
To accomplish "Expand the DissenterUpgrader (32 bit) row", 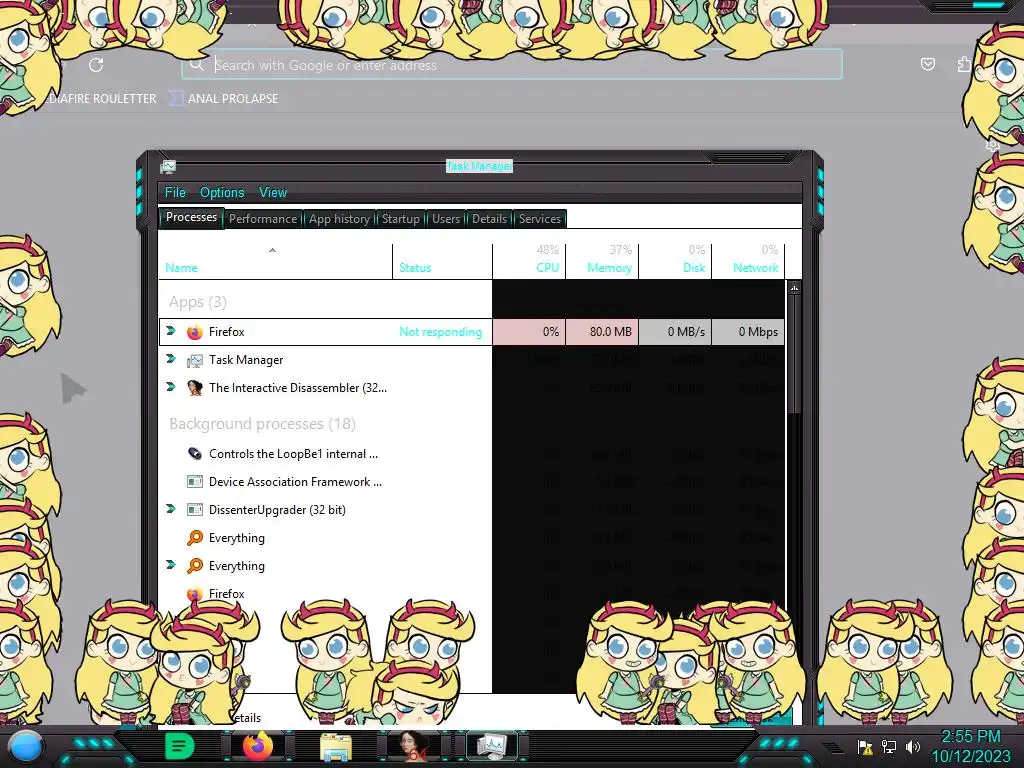I will tap(171, 509).
